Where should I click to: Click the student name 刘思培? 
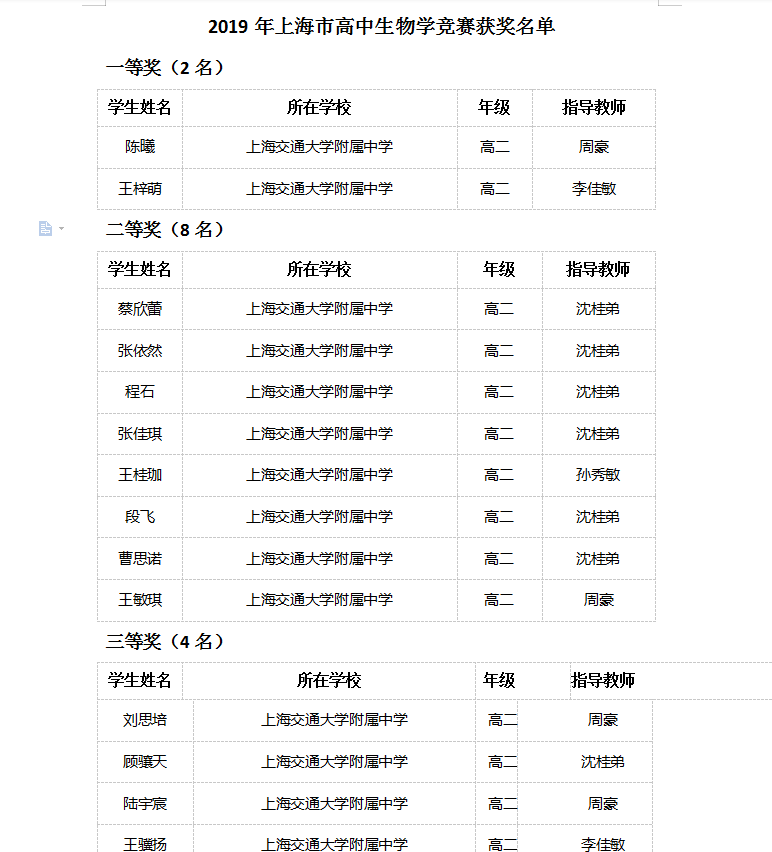tap(145, 720)
